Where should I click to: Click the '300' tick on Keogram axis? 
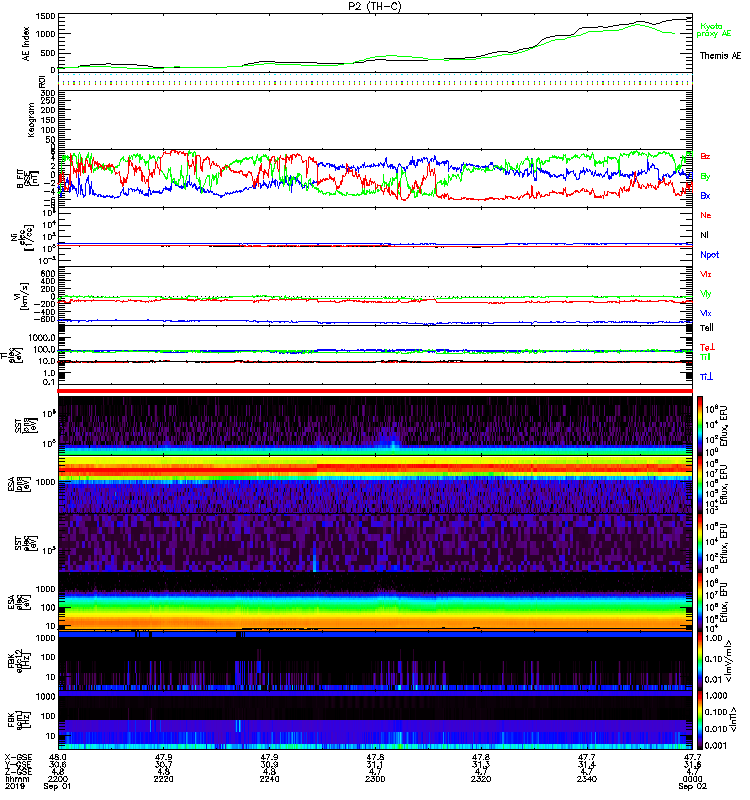point(48,93)
